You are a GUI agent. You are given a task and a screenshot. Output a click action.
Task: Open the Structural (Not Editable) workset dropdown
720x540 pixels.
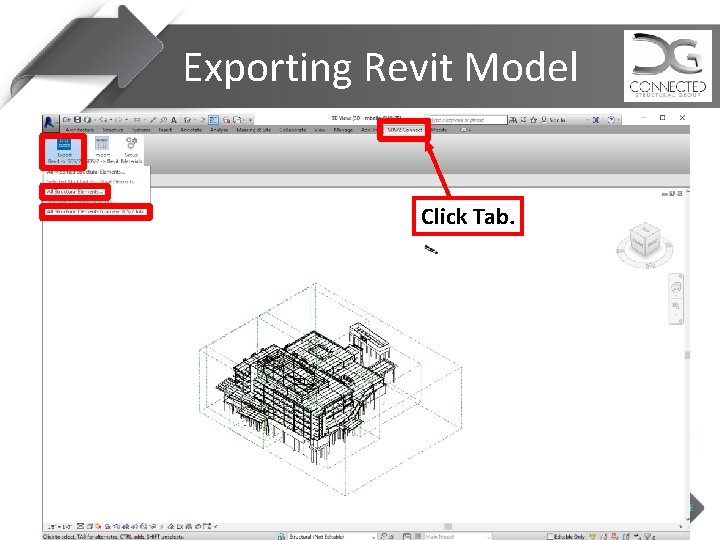pyautogui.click(x=330, y=536)
